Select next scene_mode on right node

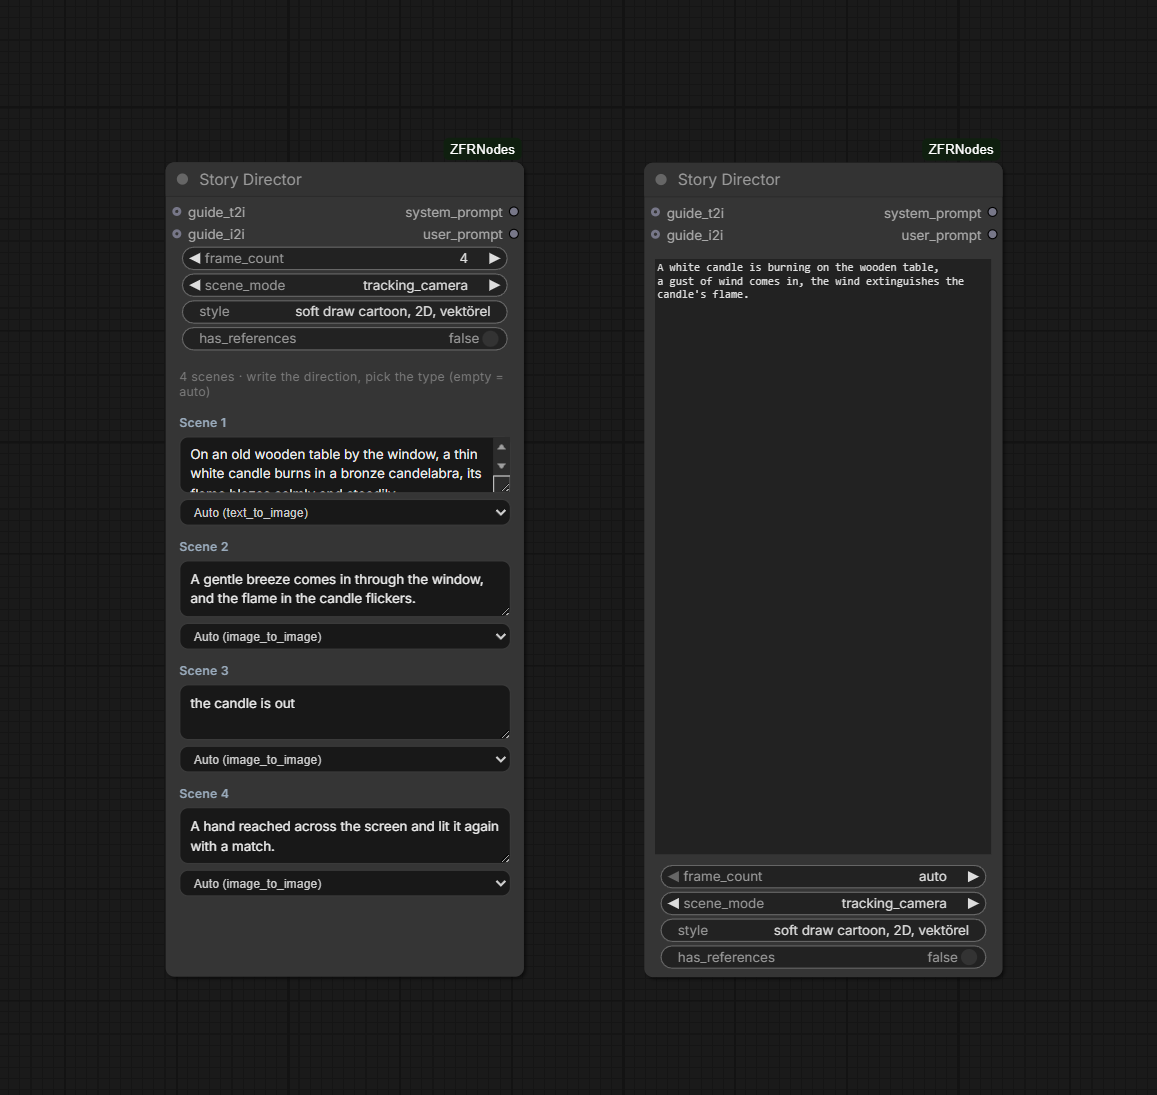tap(973, 903)
